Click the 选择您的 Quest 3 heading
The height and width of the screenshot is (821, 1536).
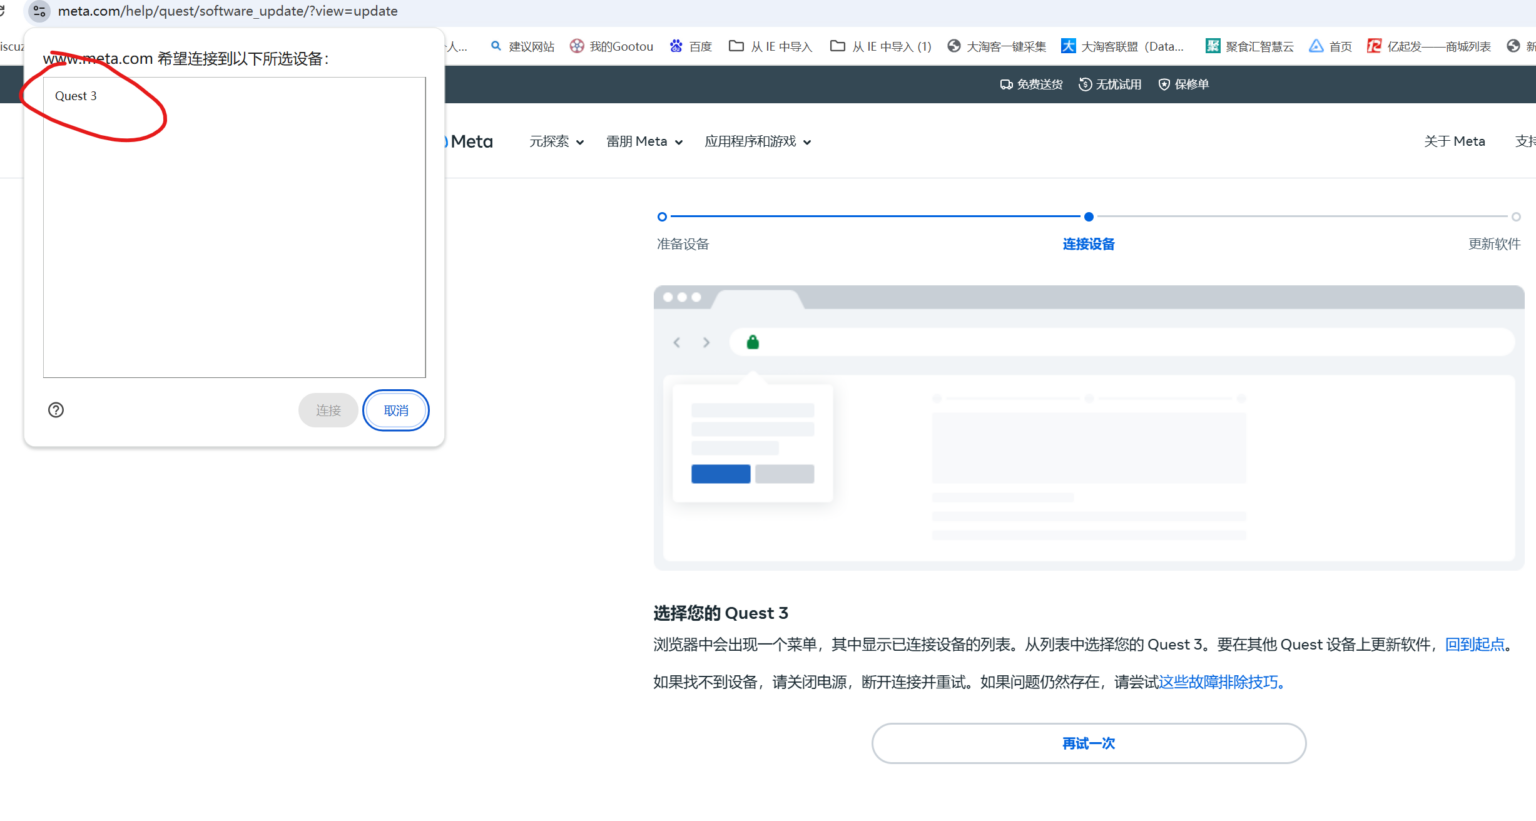(x=721, y=613)
